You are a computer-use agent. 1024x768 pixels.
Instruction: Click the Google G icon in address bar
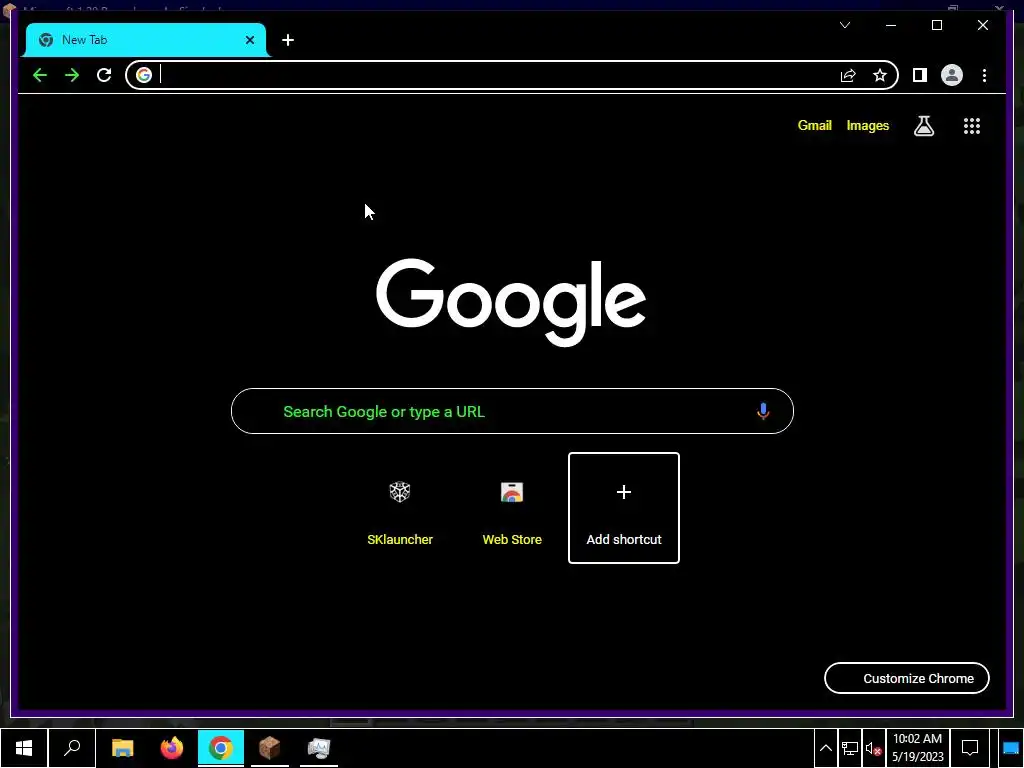(x=144, y=75)
